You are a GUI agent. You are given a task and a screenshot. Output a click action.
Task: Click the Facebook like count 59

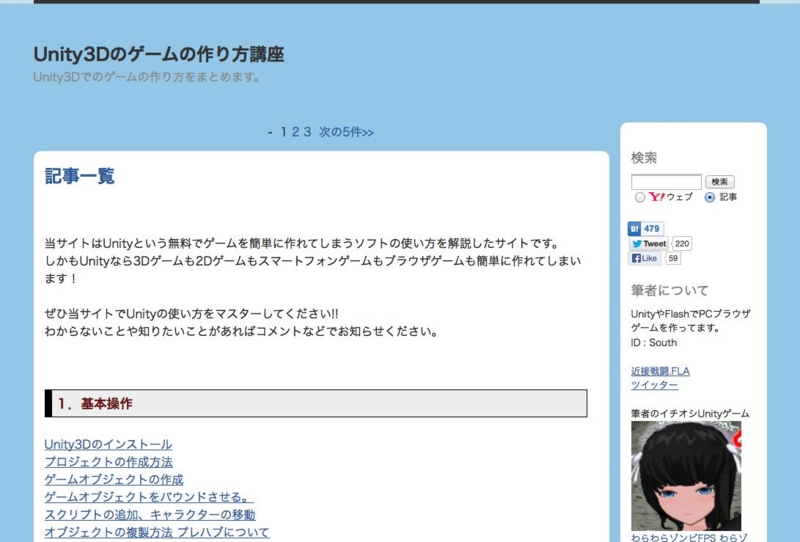(673, 258)
